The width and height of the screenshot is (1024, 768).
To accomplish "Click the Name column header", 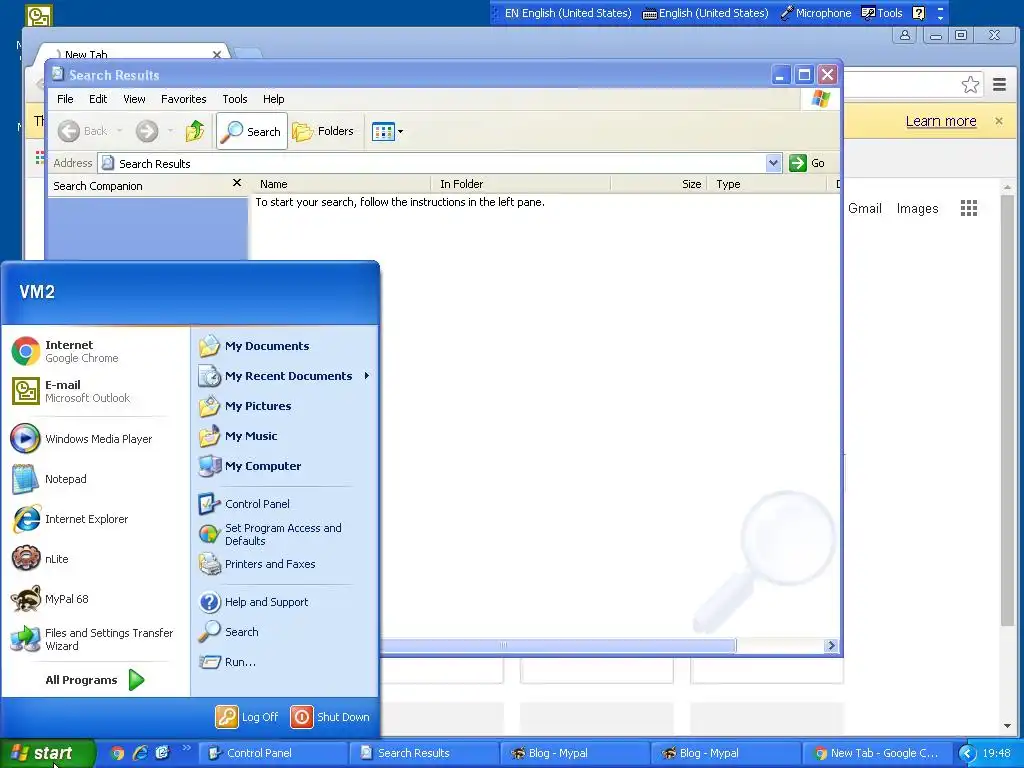I will (341, 184).
